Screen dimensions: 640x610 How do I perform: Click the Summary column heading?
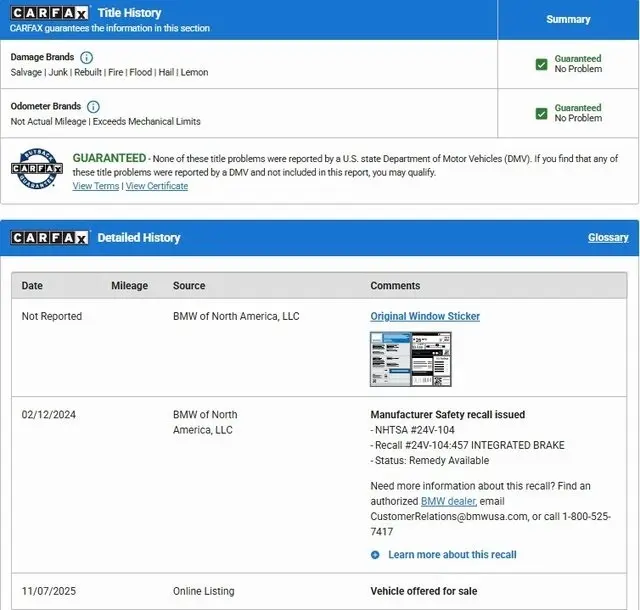tap(568, 19)
